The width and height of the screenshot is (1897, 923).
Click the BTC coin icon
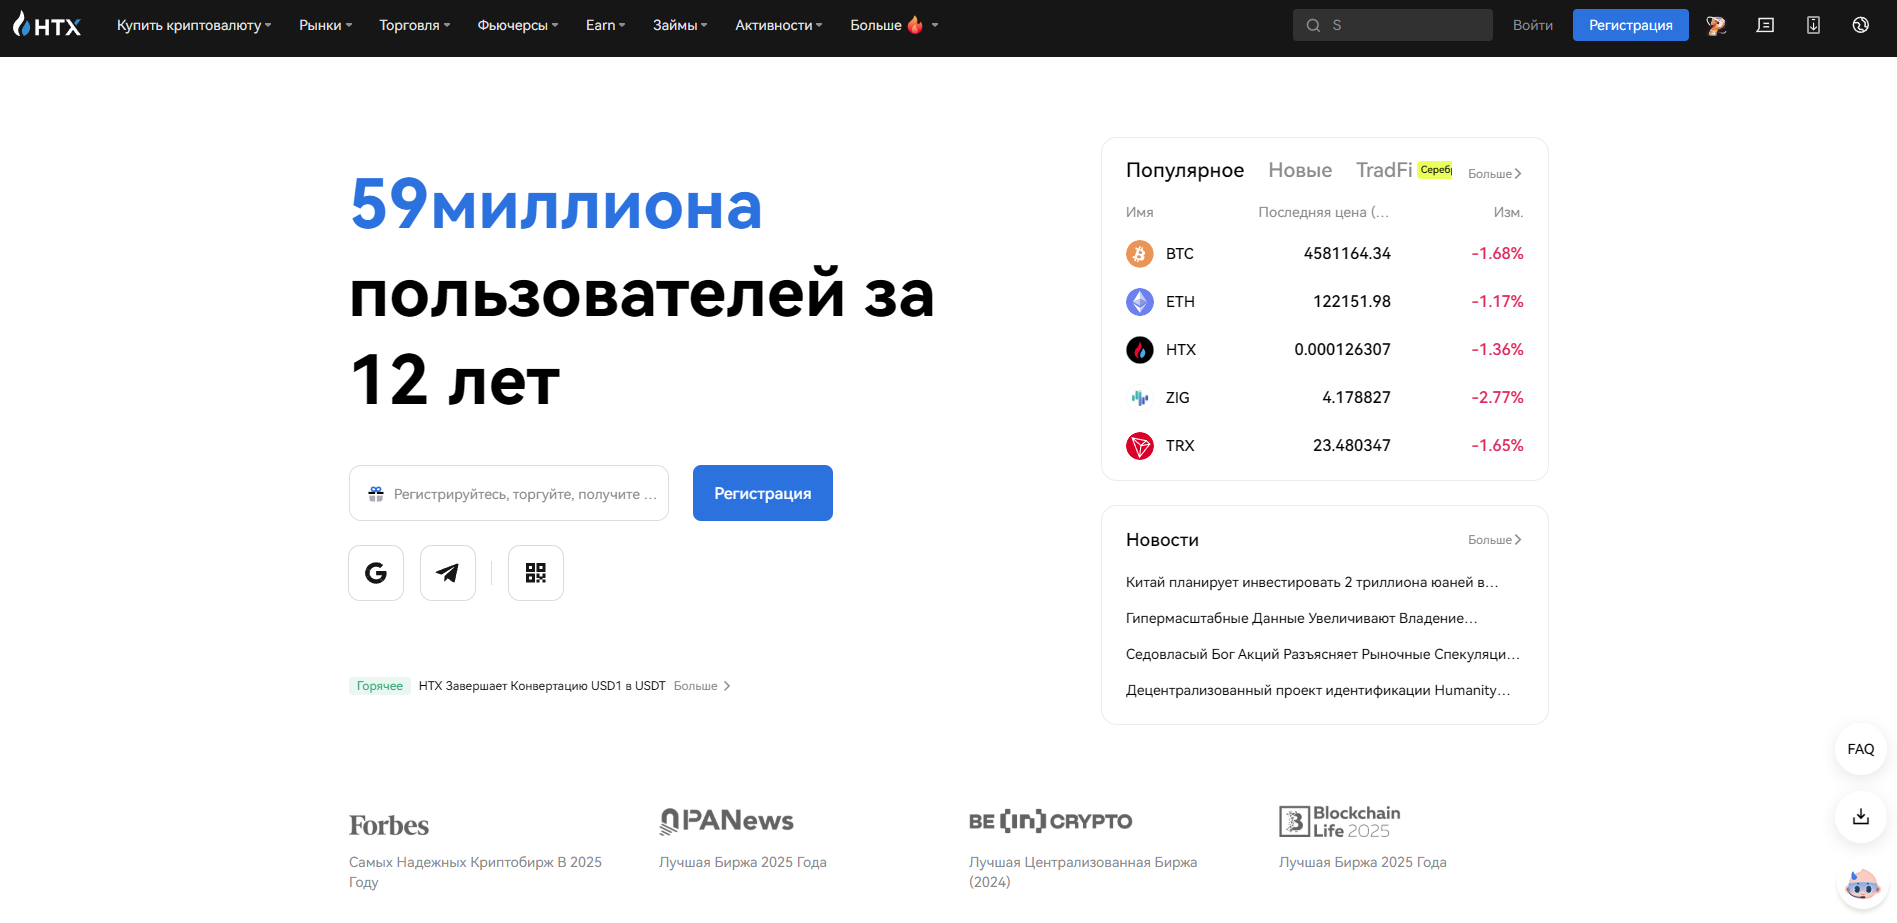point(1140,254)
